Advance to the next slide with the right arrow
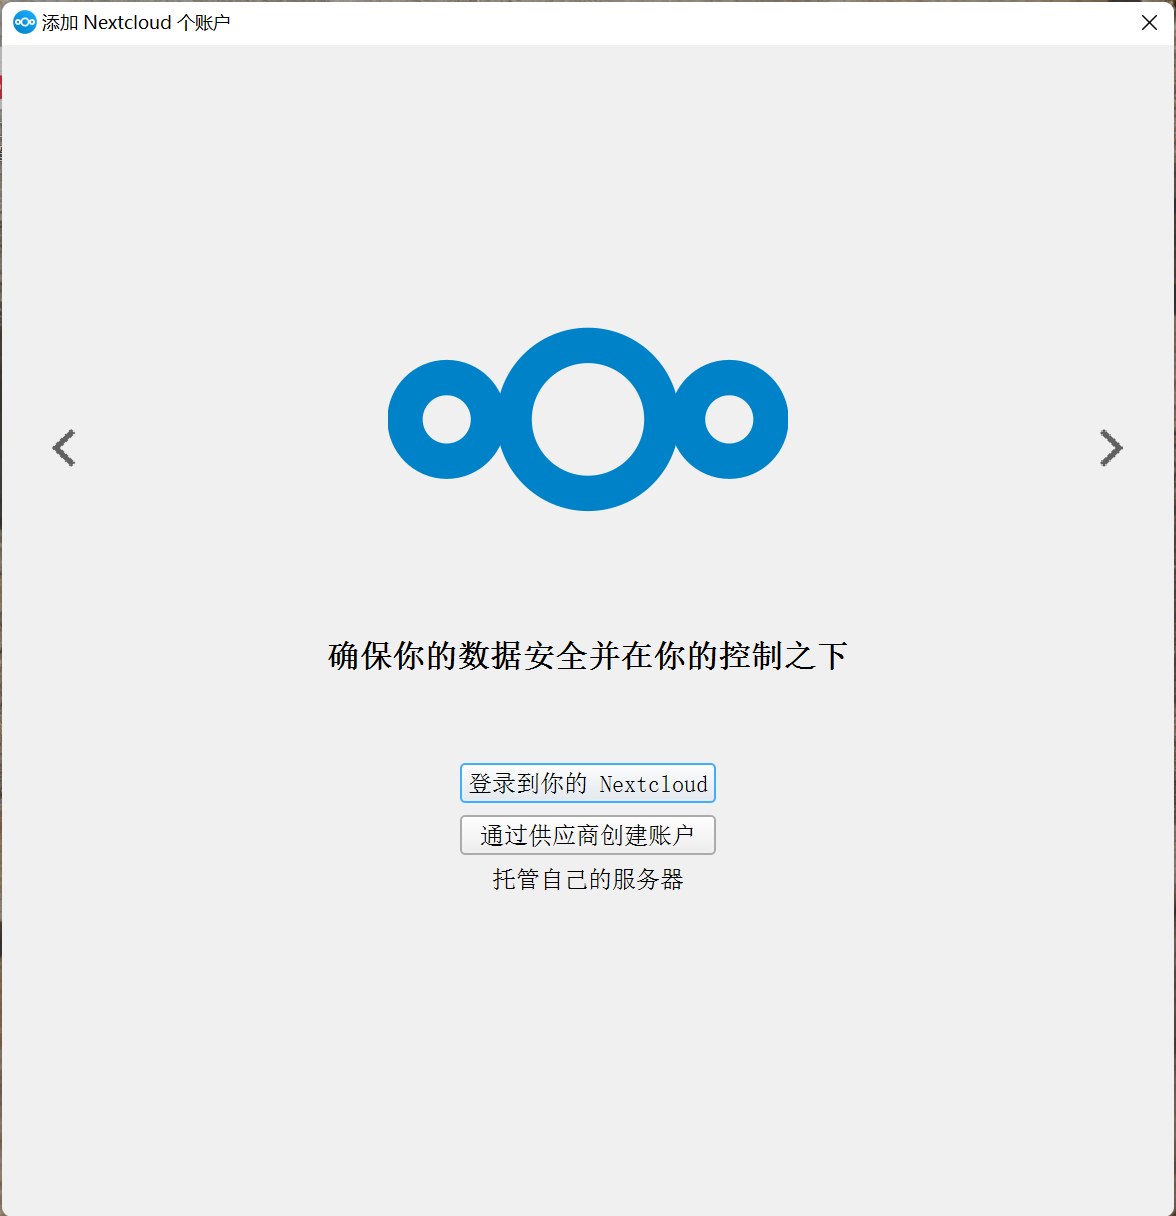This screenshot has height=1216, width=1176. 1111,448
